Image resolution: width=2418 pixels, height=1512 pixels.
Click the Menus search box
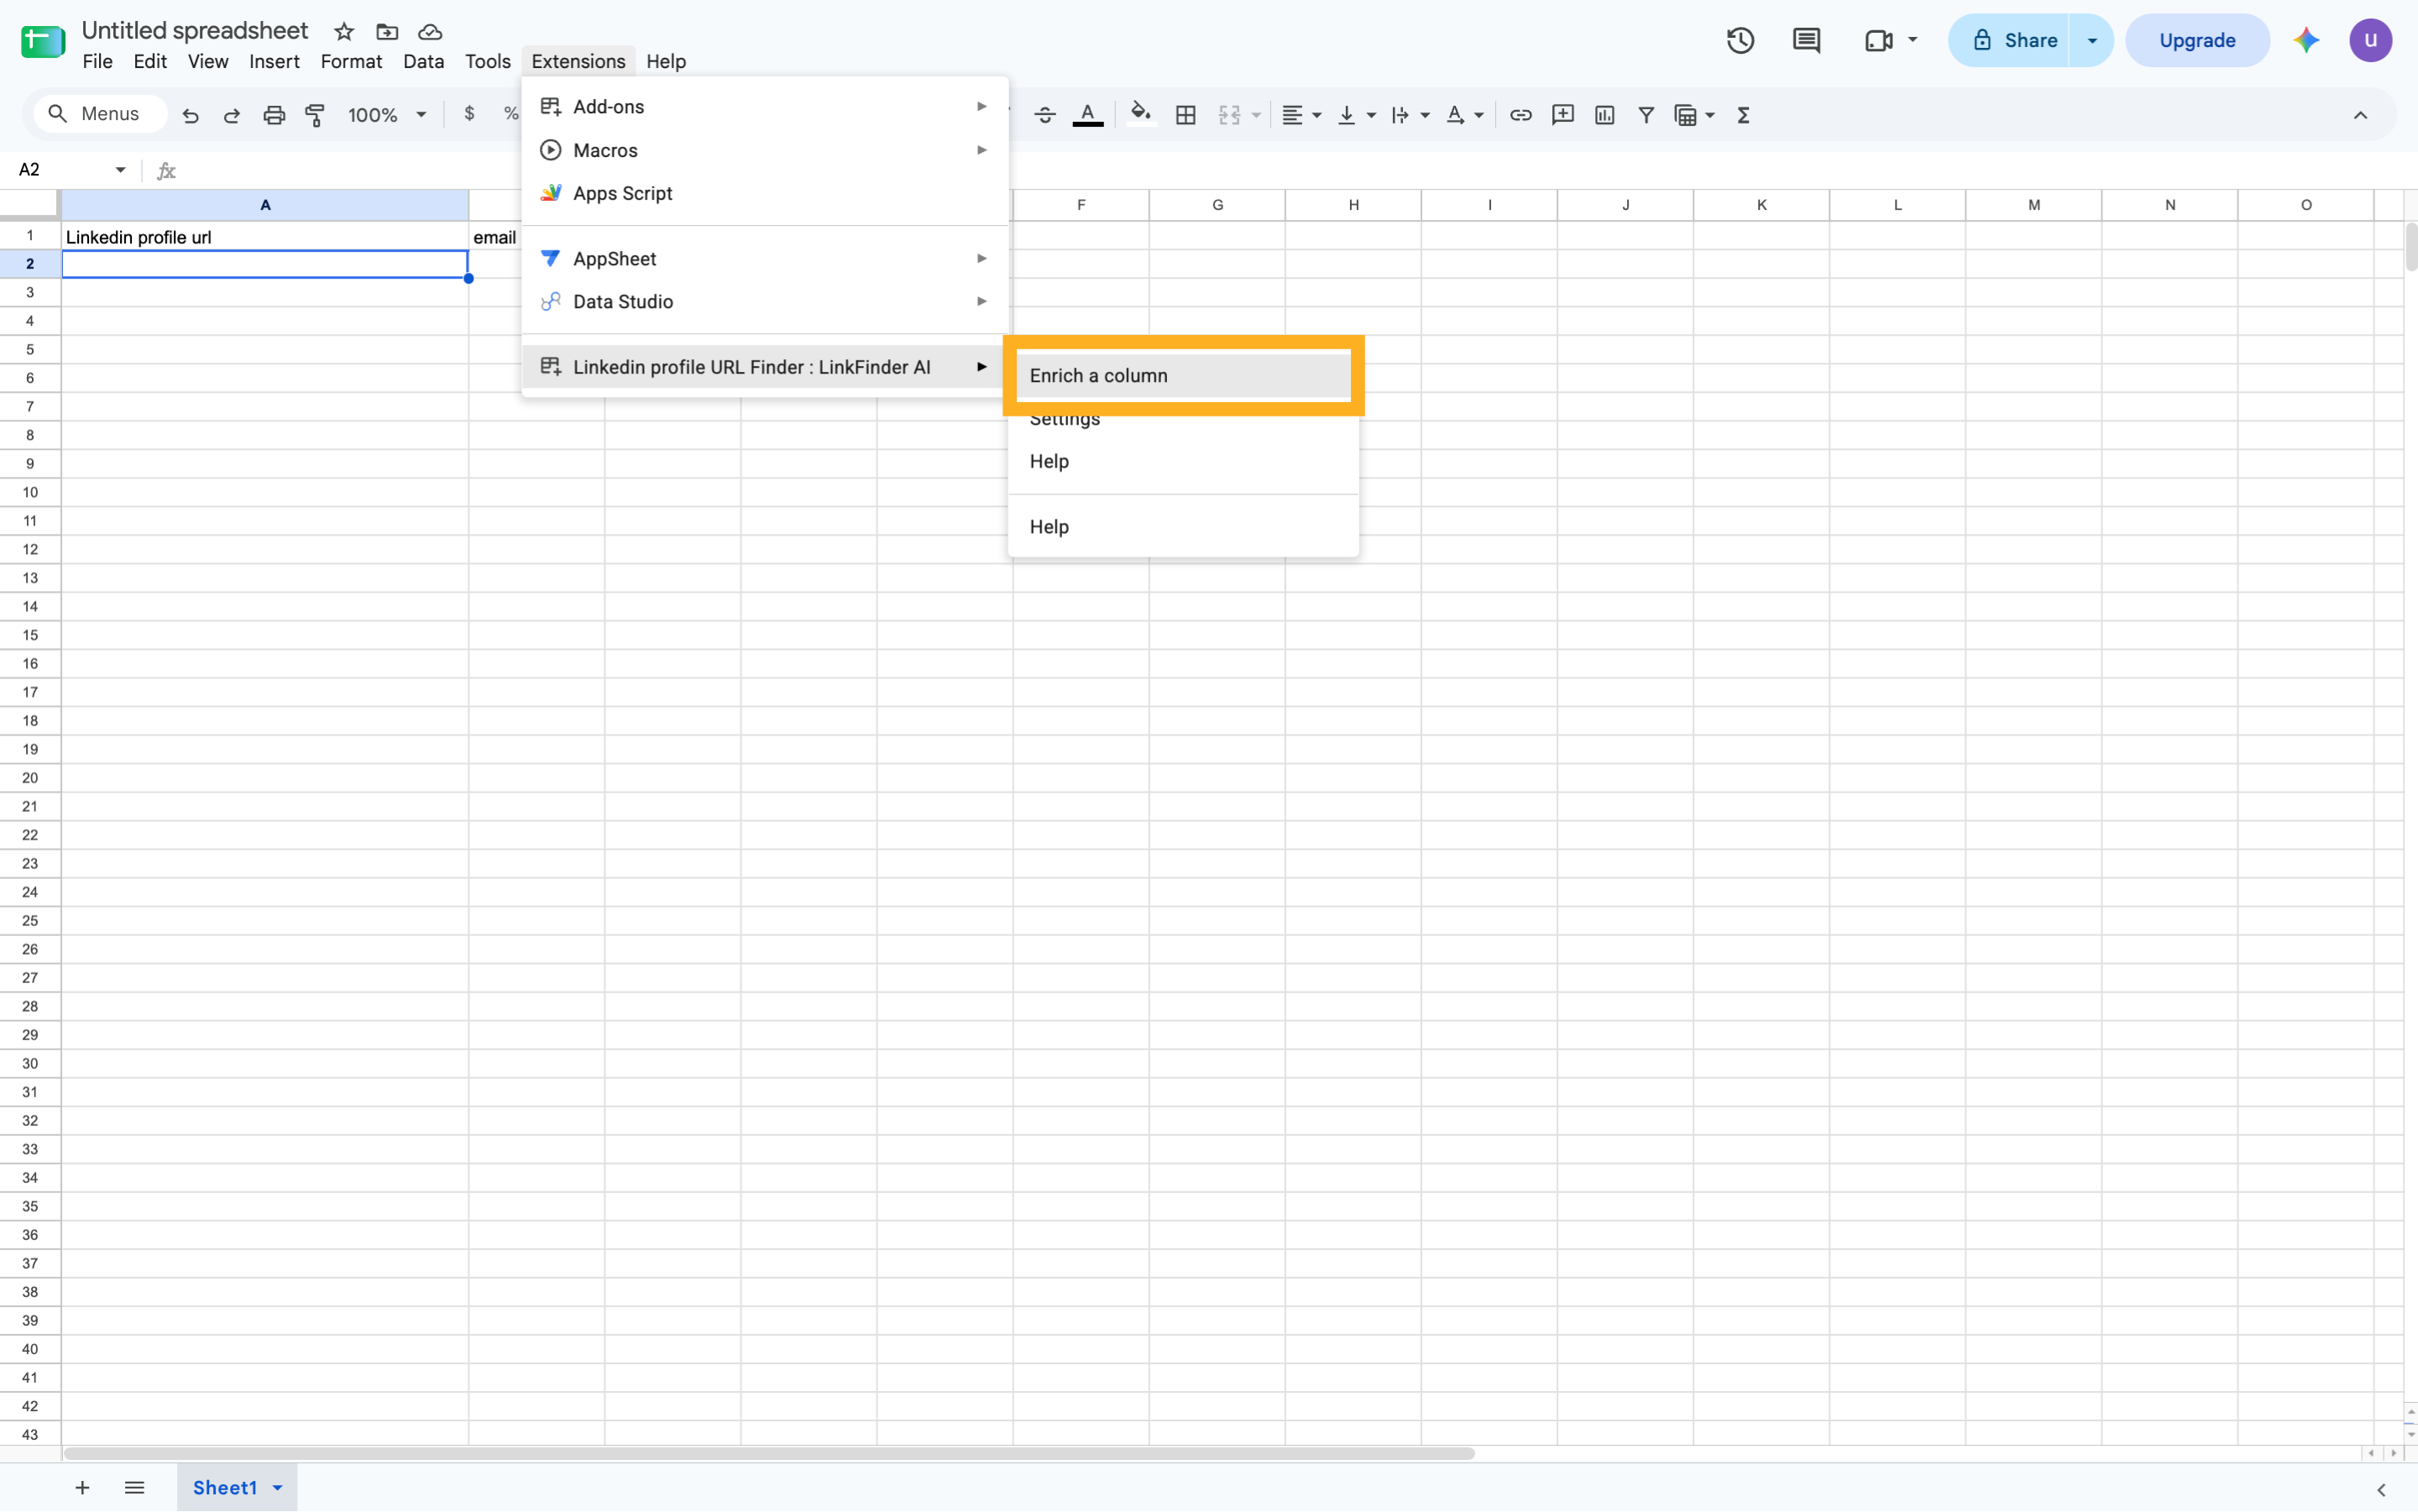coord(100,114)
